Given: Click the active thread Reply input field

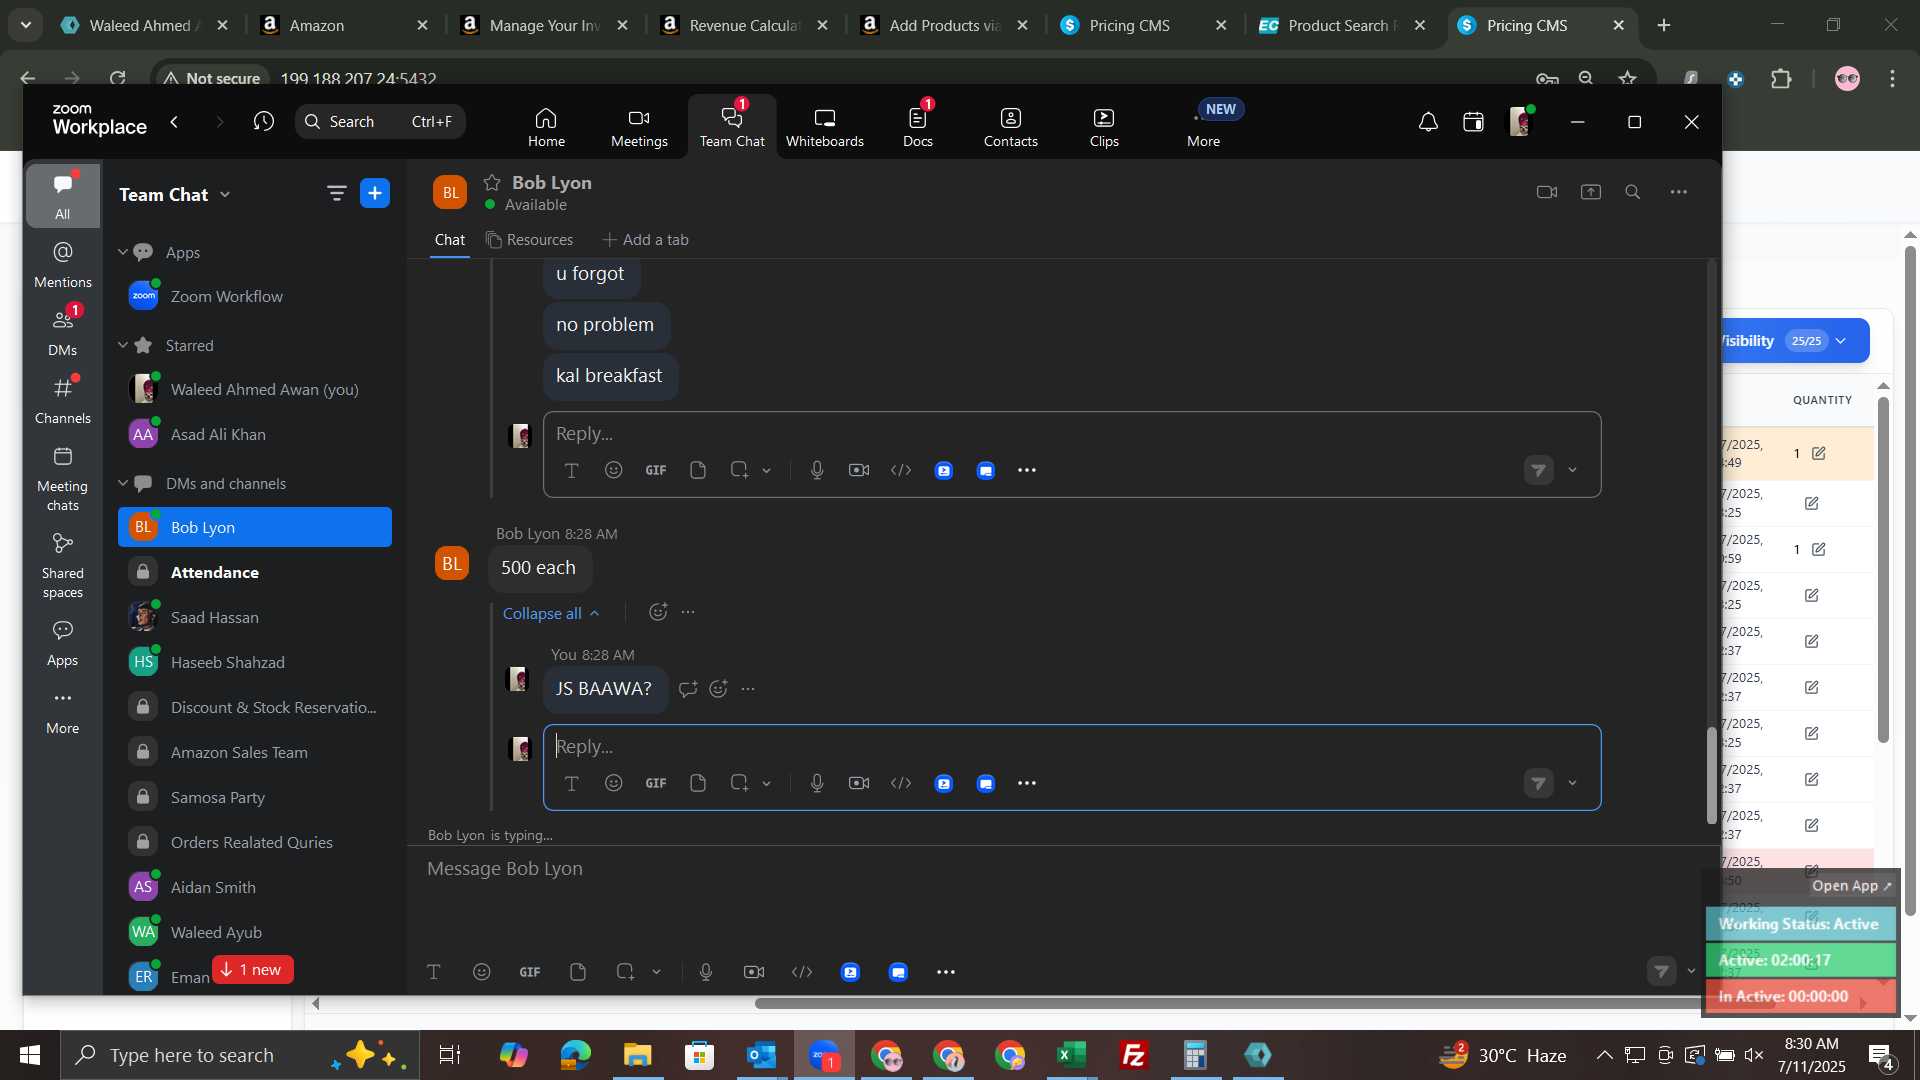Looking at the screenshot, I should click(x=1070, y=747).
